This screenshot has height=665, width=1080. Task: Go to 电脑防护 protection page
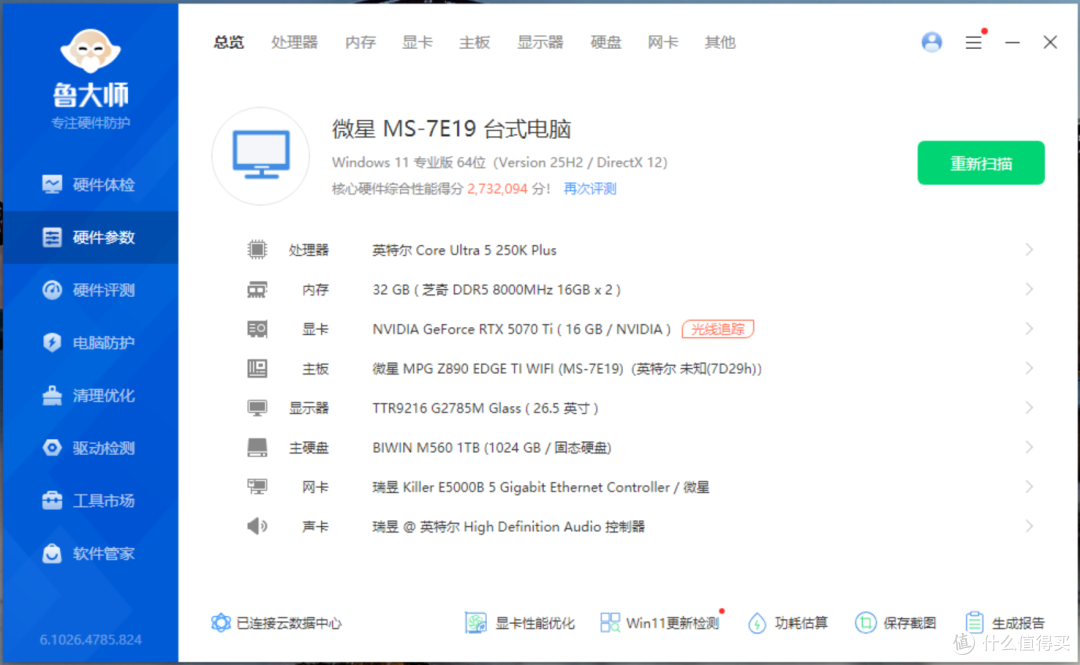(x=90, y=342)
